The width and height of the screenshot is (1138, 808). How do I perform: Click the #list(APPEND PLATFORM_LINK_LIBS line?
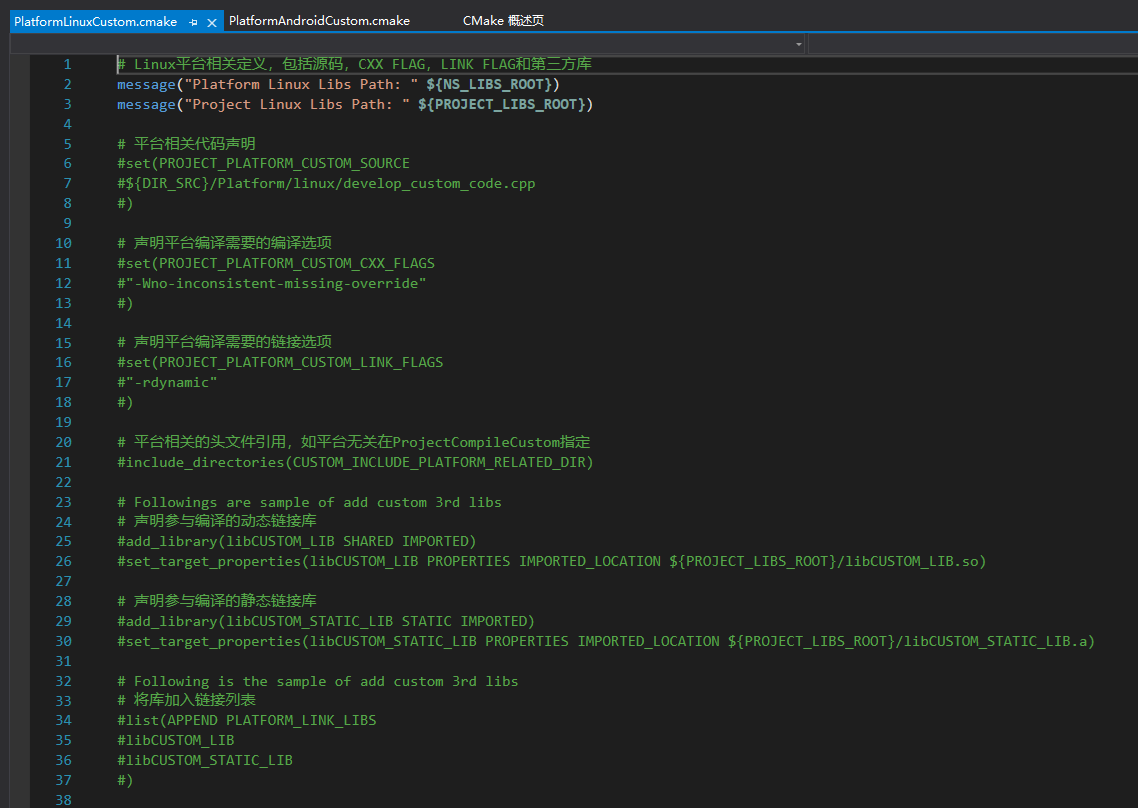[x=247, y=720]
